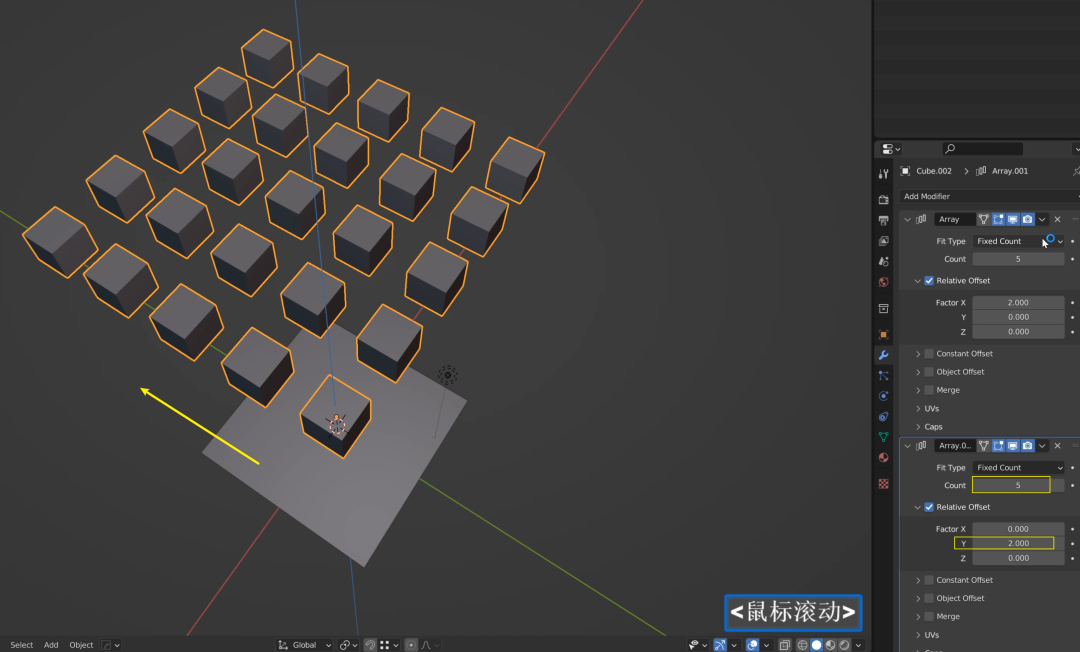The image size is (1080, 652).
Task: Toggle Array modifier viewport display
Action: (1012, 219)
